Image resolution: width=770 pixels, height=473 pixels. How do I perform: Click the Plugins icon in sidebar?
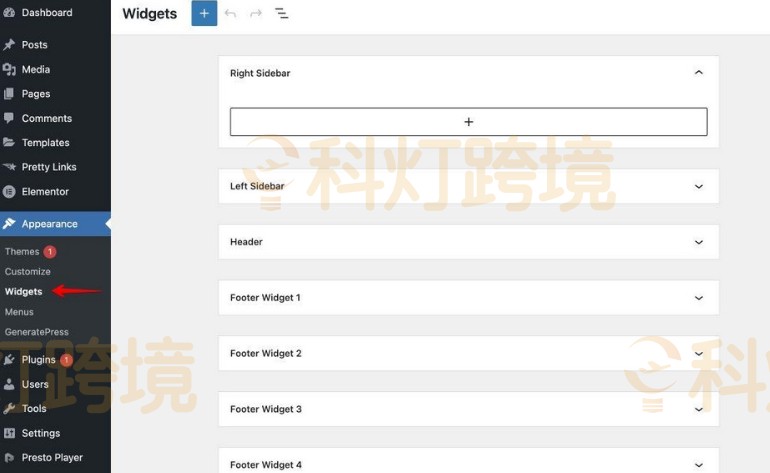pos(9,360)
